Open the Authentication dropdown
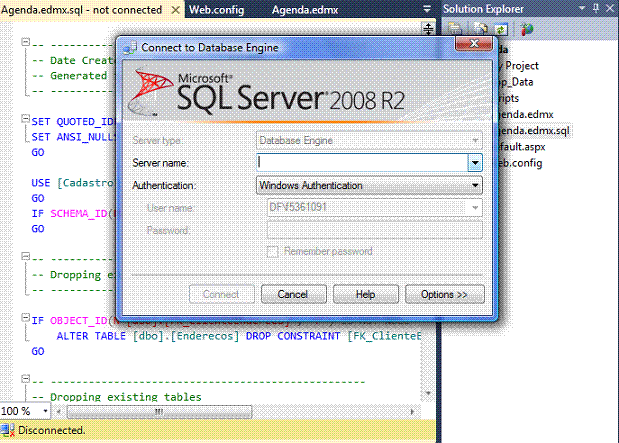 [475, 185]
